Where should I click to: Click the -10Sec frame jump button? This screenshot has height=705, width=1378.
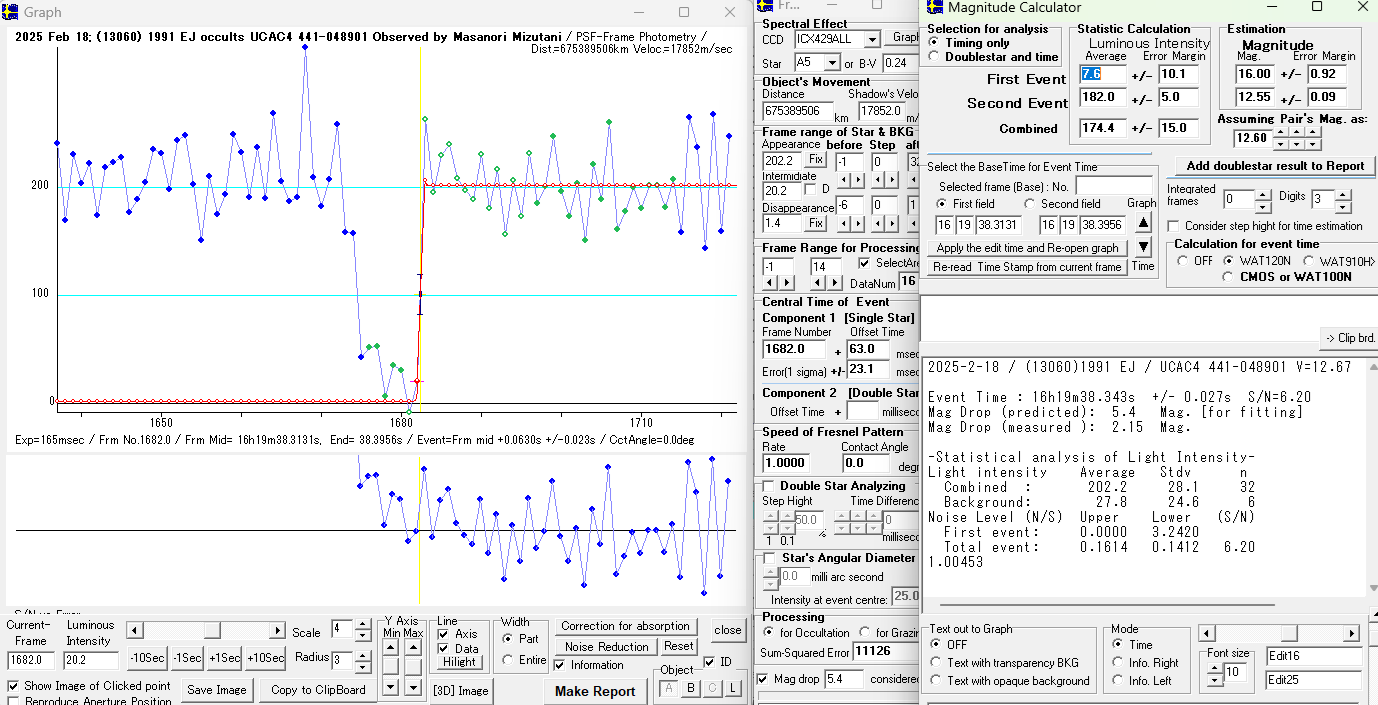146,658
